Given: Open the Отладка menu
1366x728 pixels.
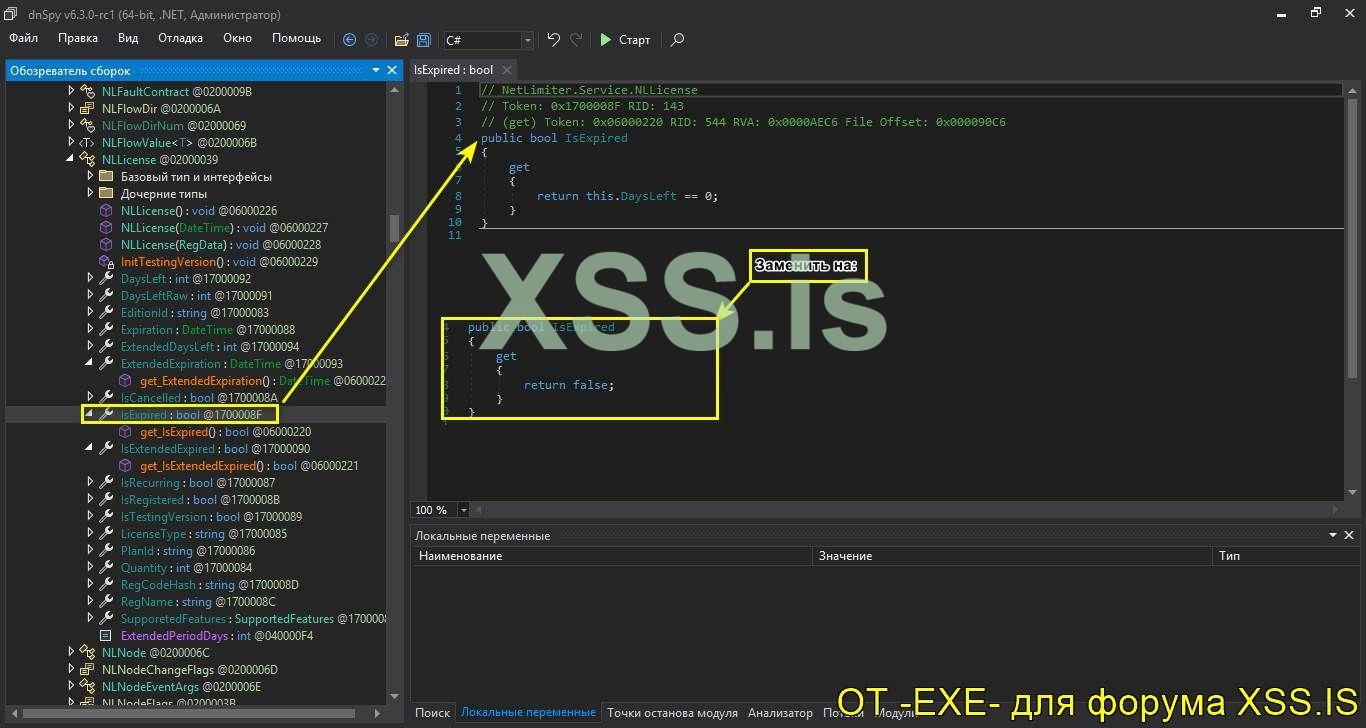Looking at the screenshot, I should (180, 38).
